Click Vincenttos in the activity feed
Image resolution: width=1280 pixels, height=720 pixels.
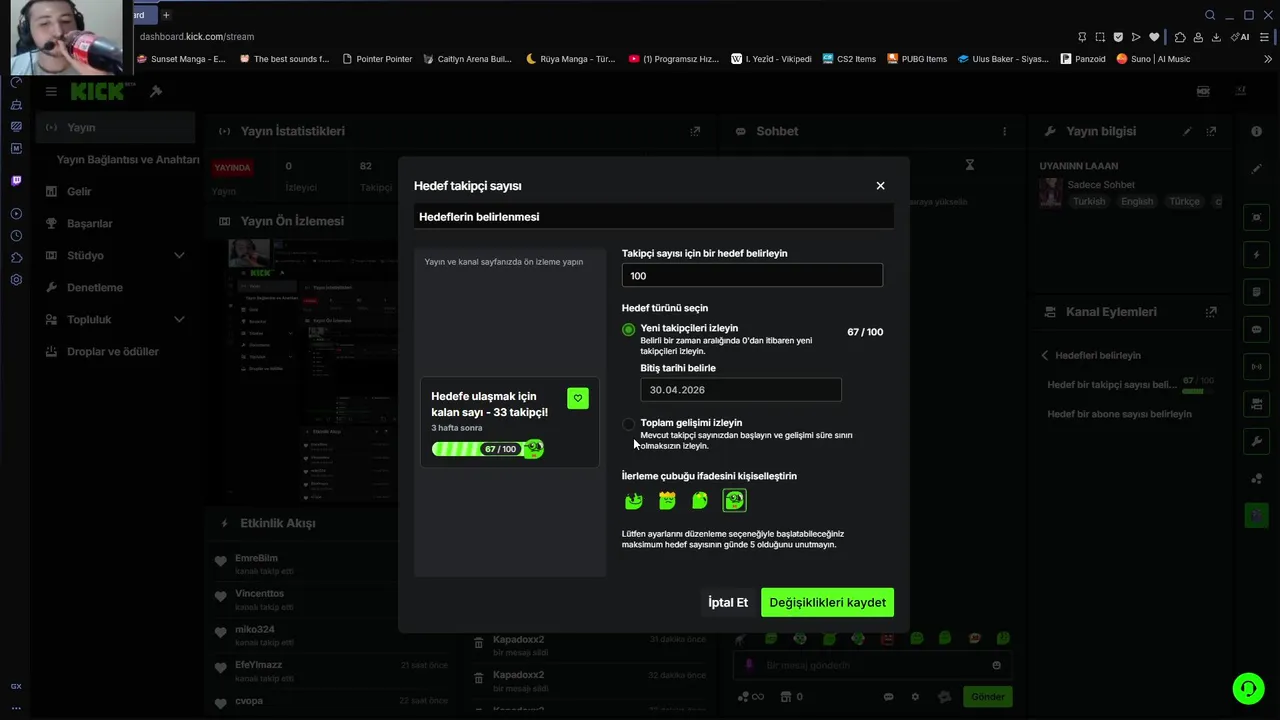[x=260, y=594]
